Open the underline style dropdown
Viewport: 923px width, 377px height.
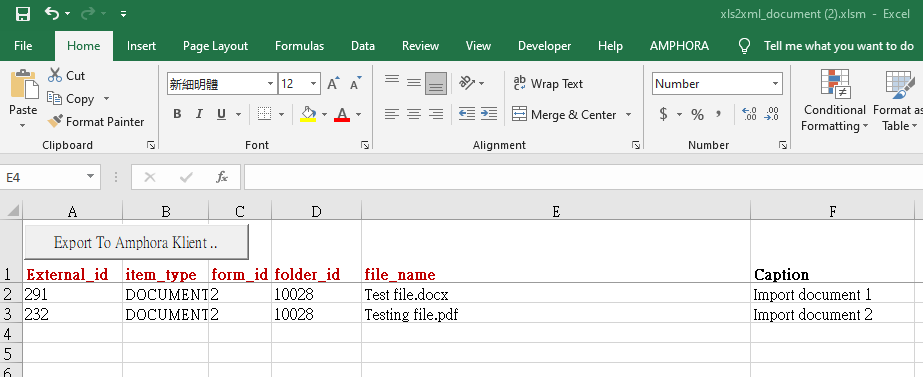coord(238,114)
